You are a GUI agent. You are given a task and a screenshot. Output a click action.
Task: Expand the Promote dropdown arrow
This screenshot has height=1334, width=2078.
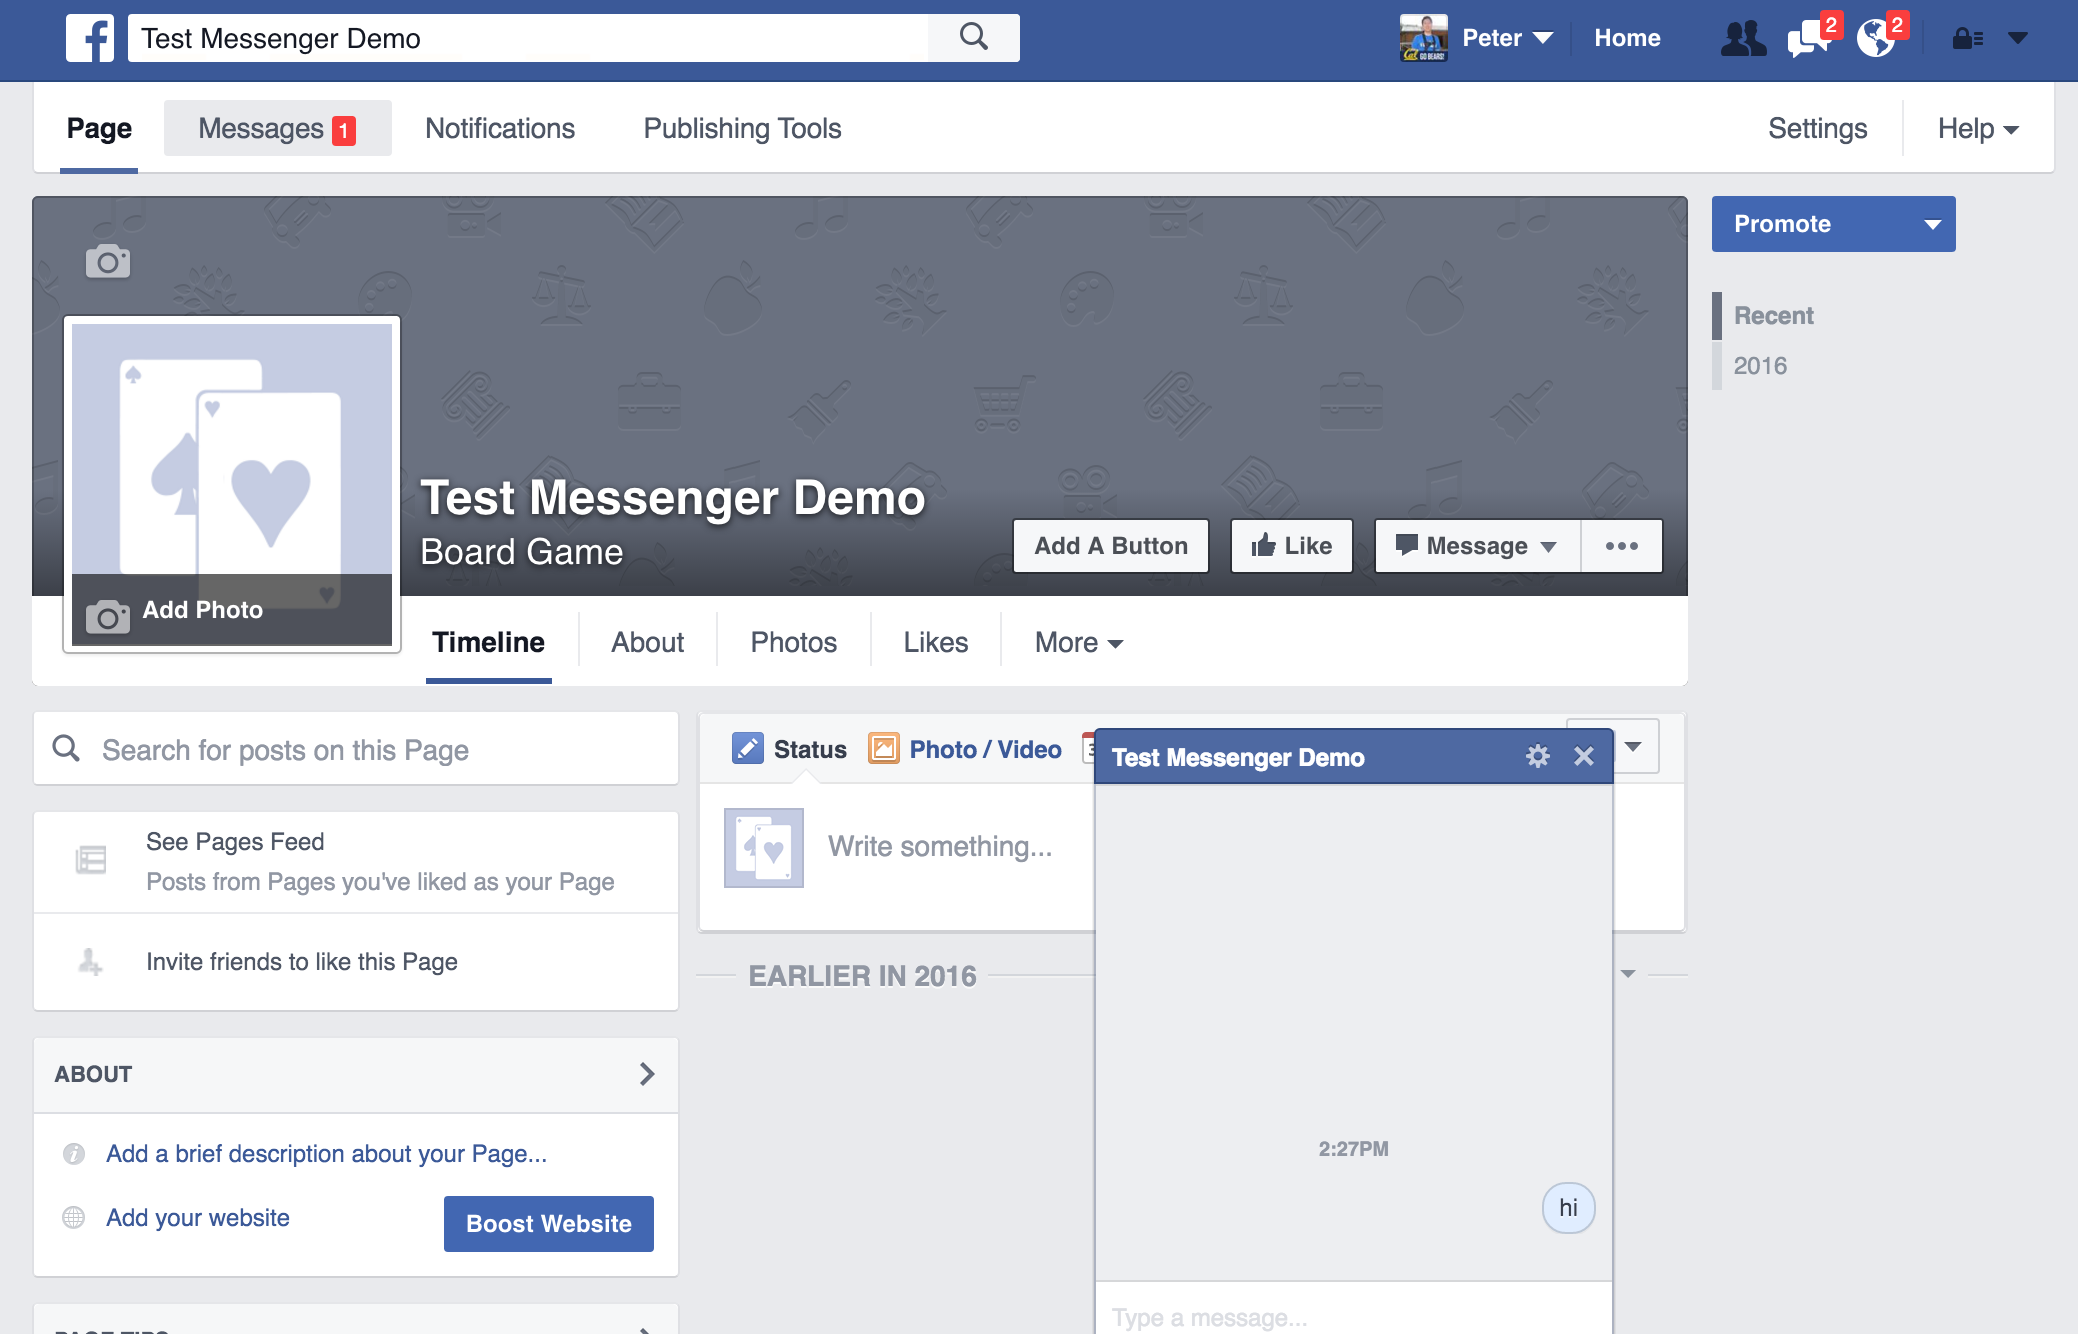1933,224
